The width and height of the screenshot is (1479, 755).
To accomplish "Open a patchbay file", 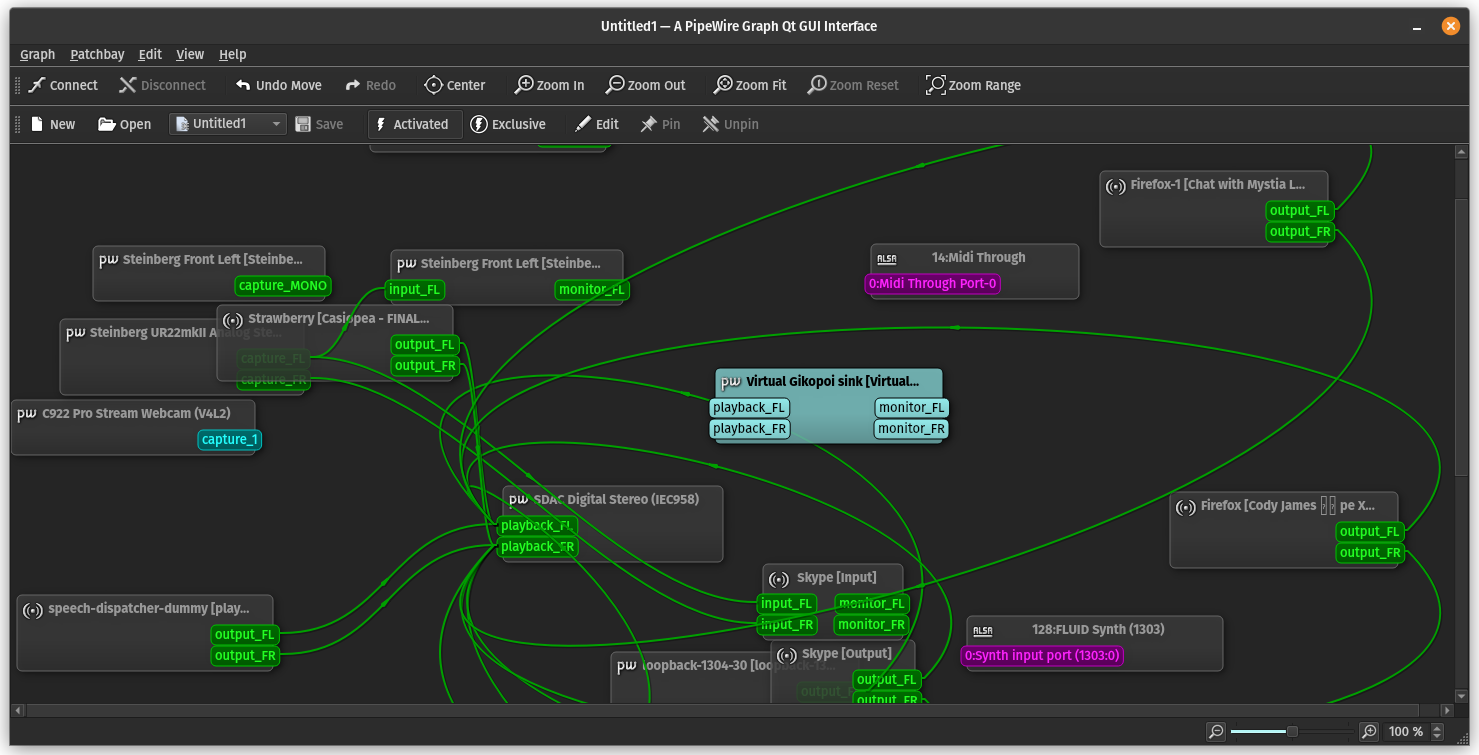I will pos(124,124).
